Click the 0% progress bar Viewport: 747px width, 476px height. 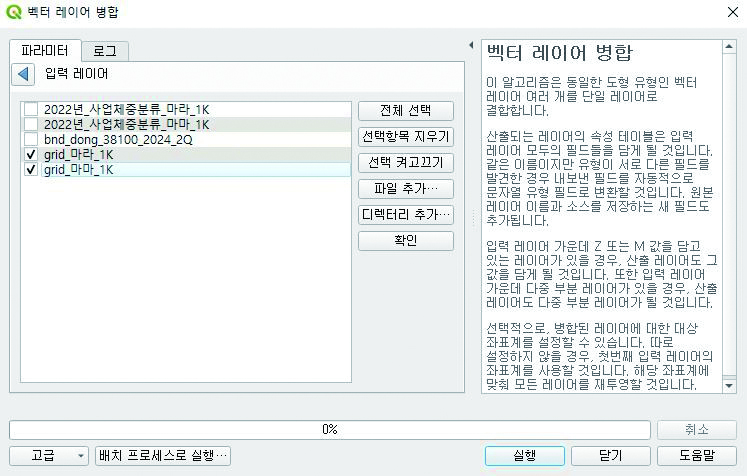pyautogui.click(x=329, y=429)
